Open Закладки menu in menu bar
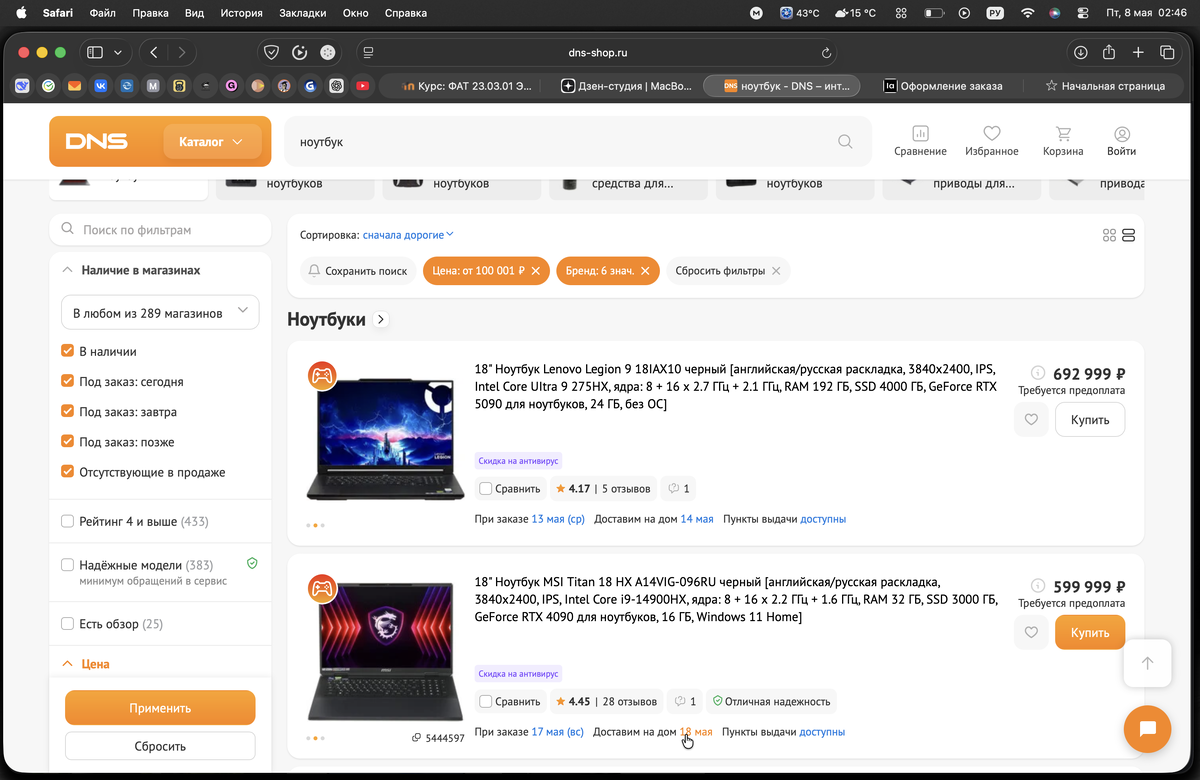This screenshot has width=1200, height=780. tap(304, 13)
